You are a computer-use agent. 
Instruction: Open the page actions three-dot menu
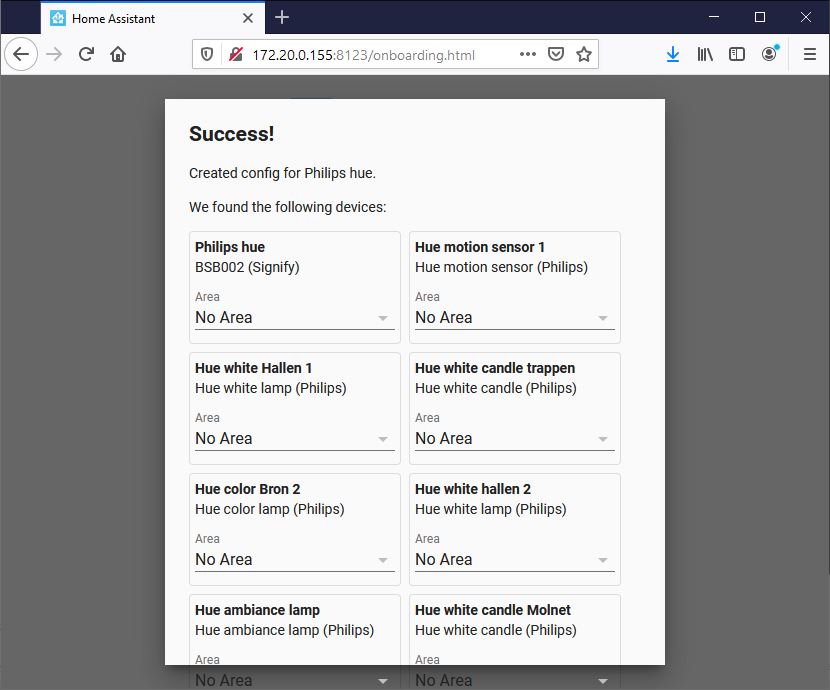[x=528, y=54]
